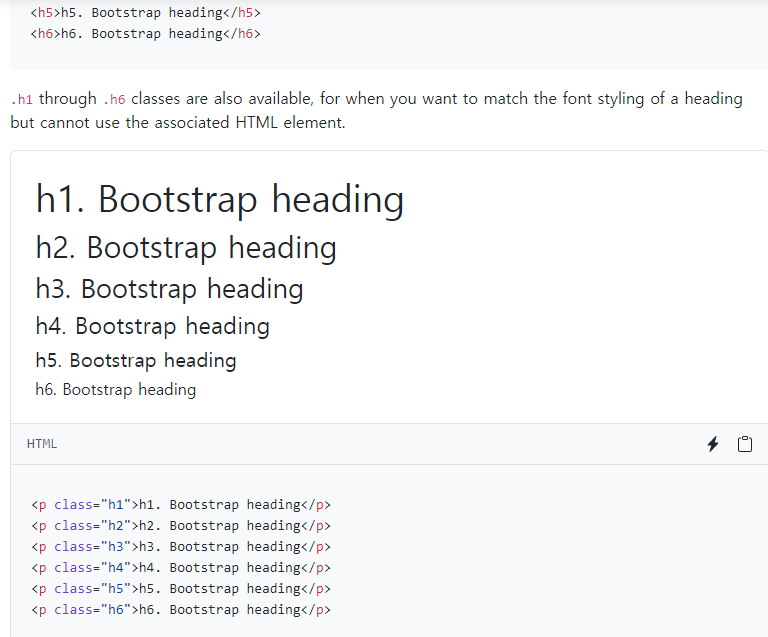The width and height of the screenshot is (768, 637).
Task: Click the .h1 inline code text
Action: pos(22,99)
